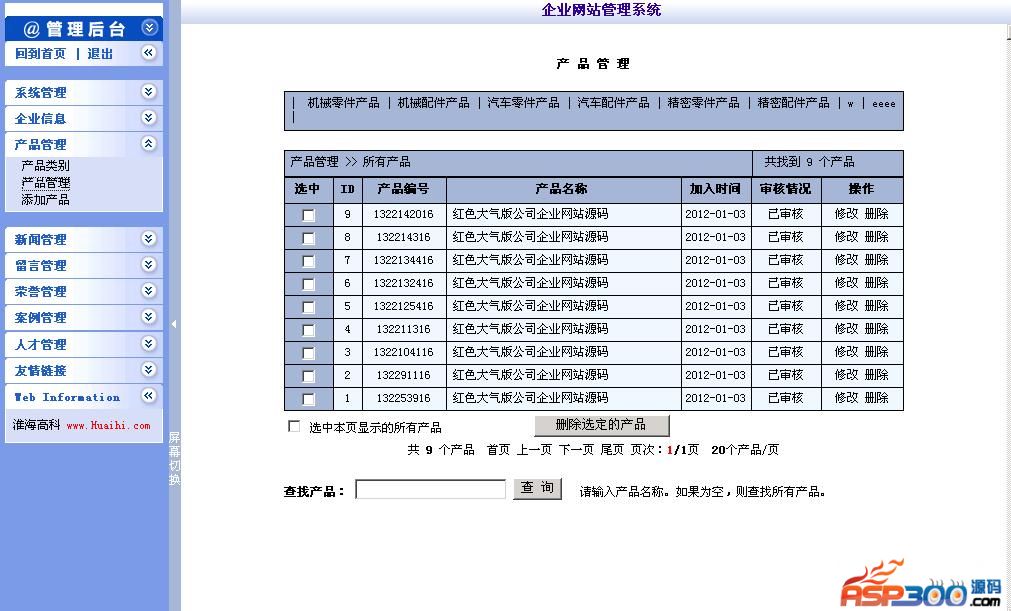Click 修改 for product 132291116
This screenshot has height=611, width=1011.
[847, 374]
